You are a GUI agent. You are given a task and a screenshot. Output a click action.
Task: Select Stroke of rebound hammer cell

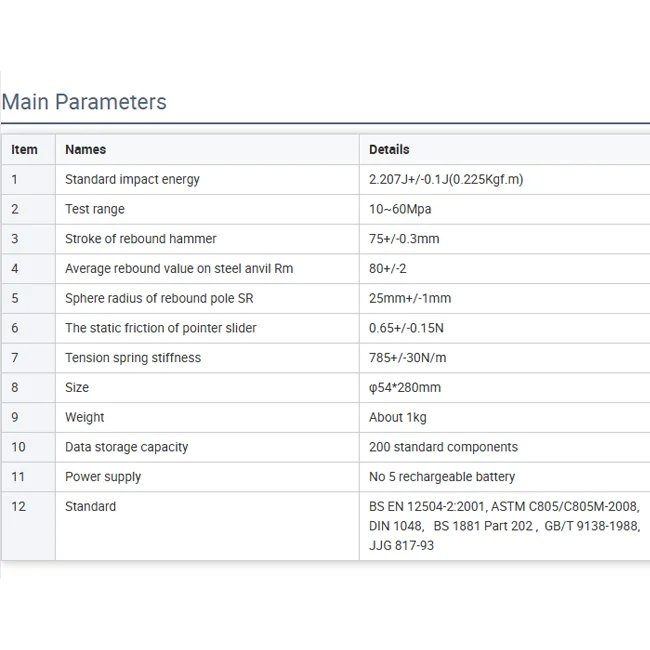140,239
